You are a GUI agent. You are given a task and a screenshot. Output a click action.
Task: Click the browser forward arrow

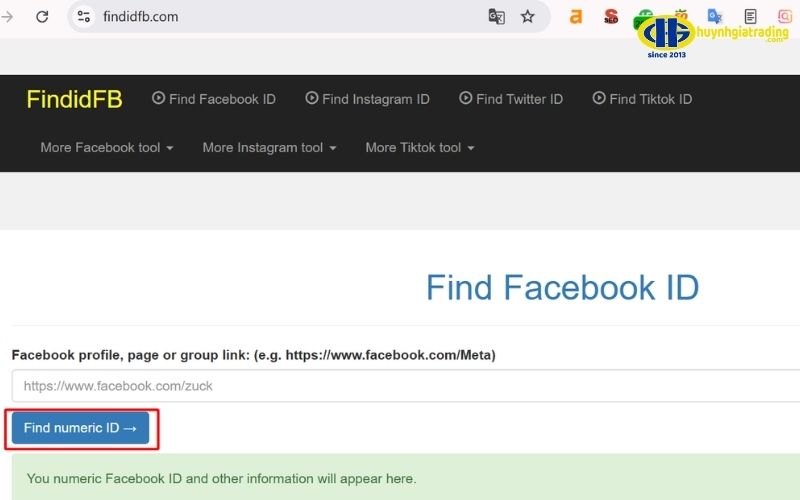point(7,17)
